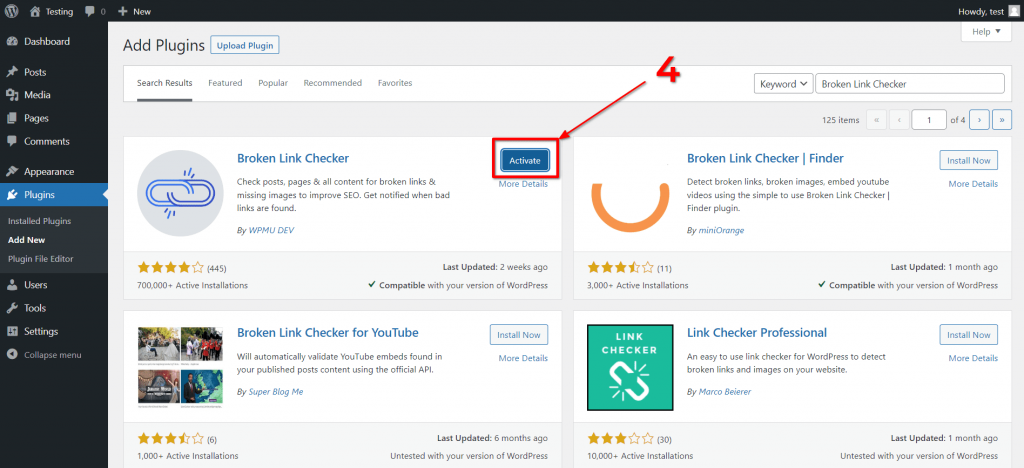This screenshot has height=468, width=1024.
Task: Open Broken Link Checker for YouTube title
Action: click(x=328, y=332)
